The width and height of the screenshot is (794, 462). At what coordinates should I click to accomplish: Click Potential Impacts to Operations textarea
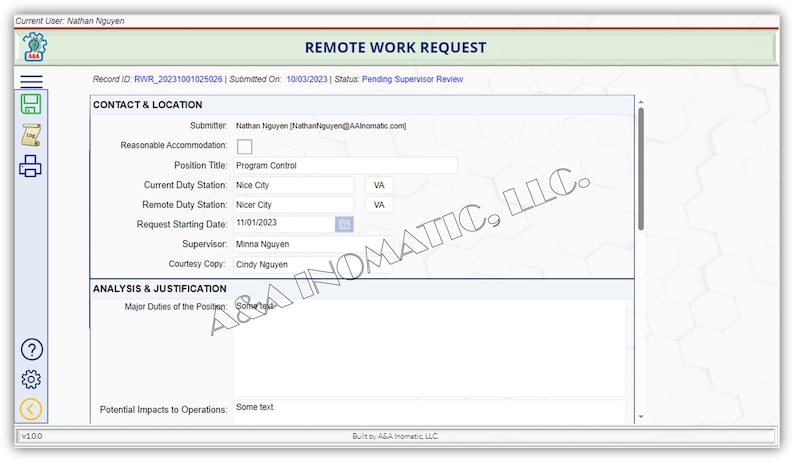(x=429, y=411)
